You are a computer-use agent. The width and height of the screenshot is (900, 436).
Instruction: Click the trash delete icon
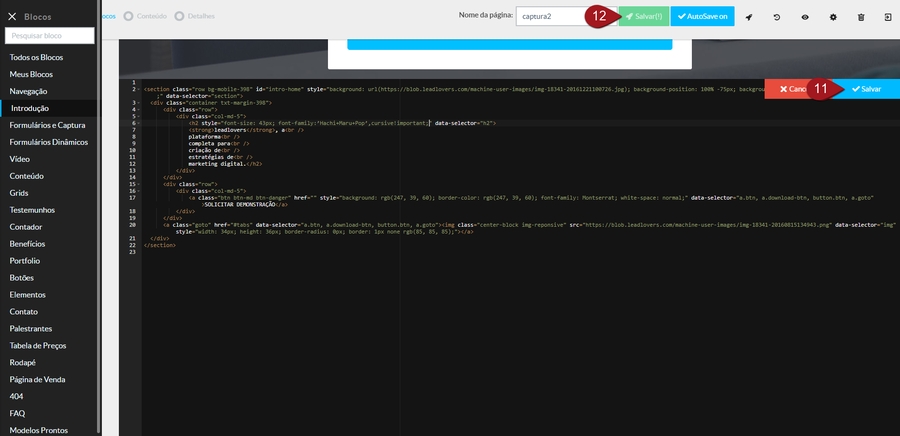[x=861, y=17]
